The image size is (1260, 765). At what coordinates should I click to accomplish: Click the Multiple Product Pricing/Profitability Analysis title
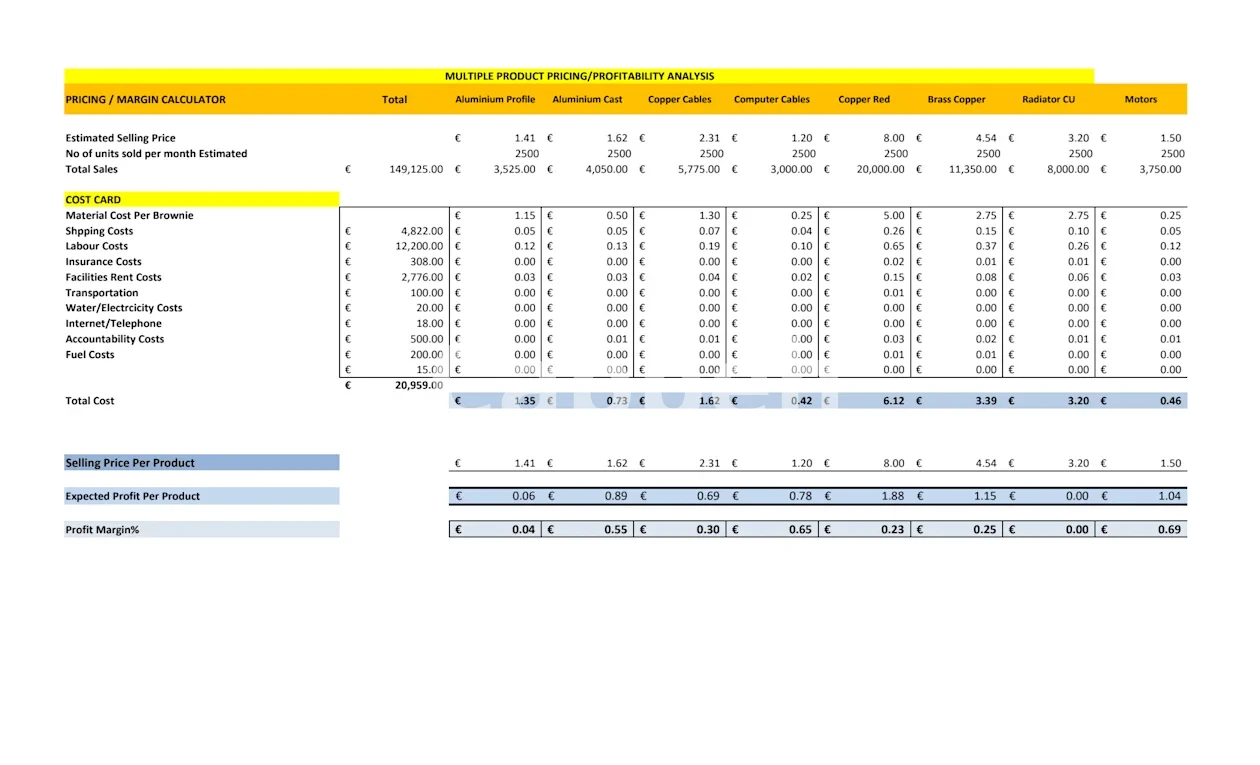[579, 76]
